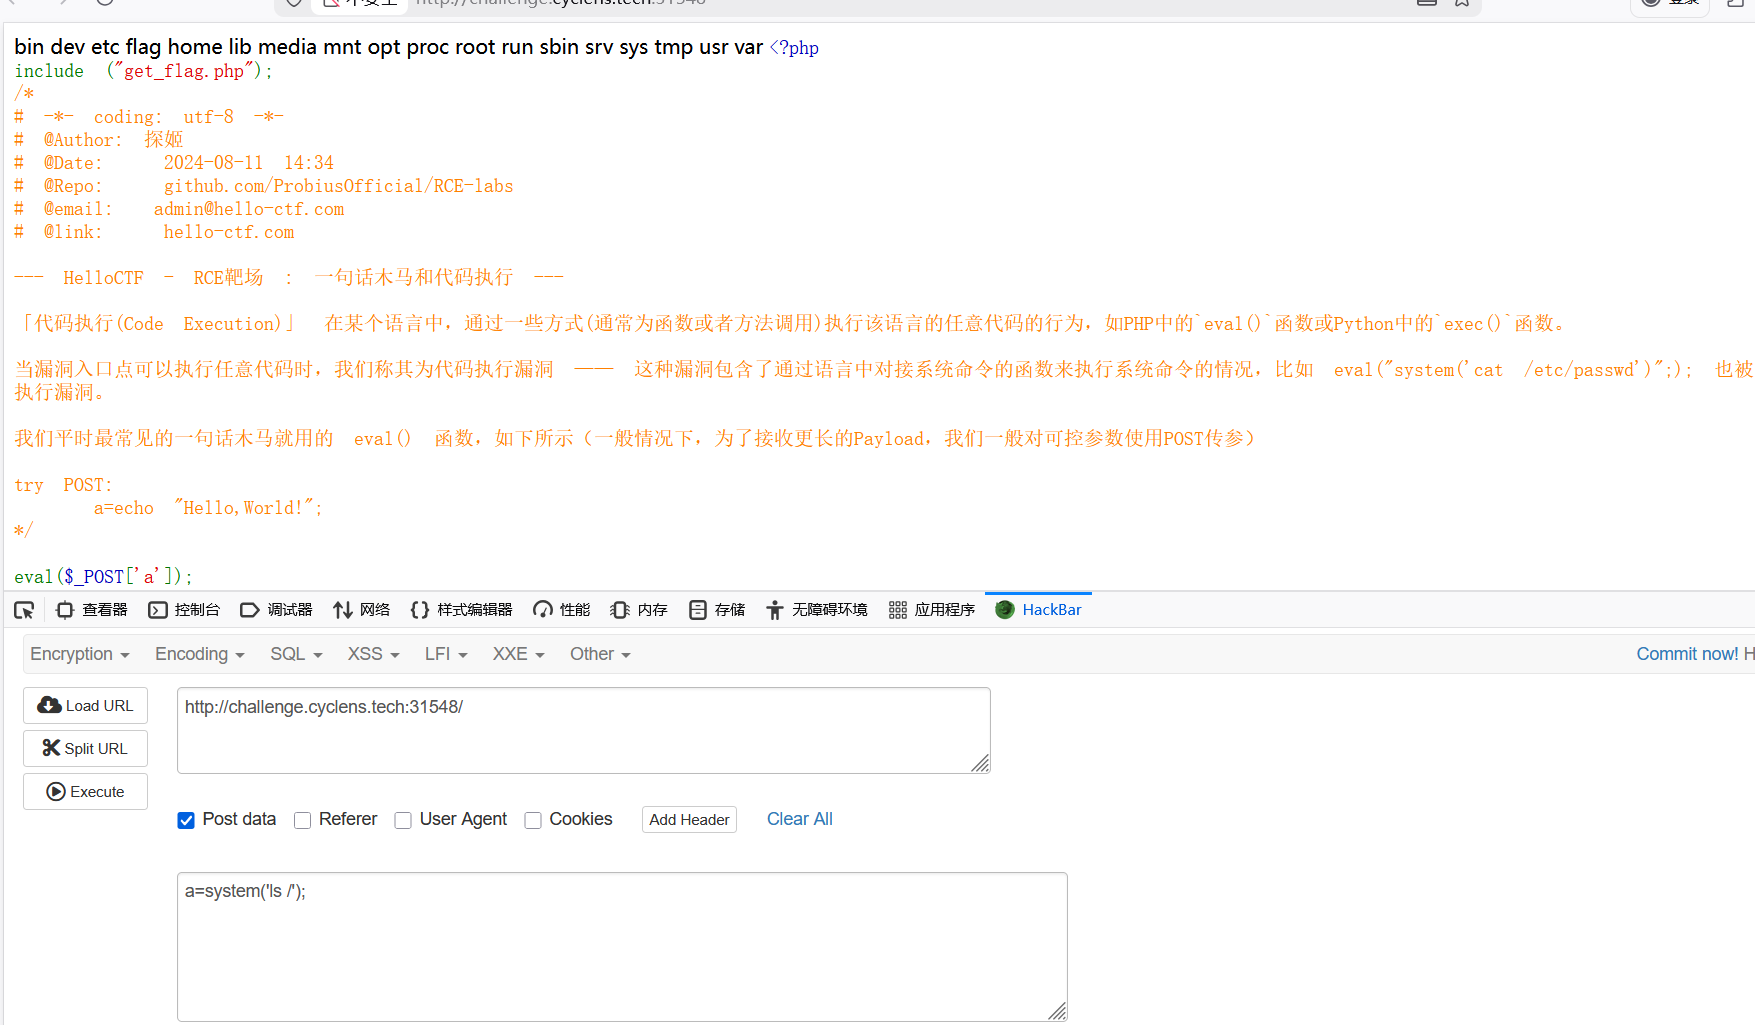
Task: Switch to the Debugger (调试器) tab
Action: (276, 610)
